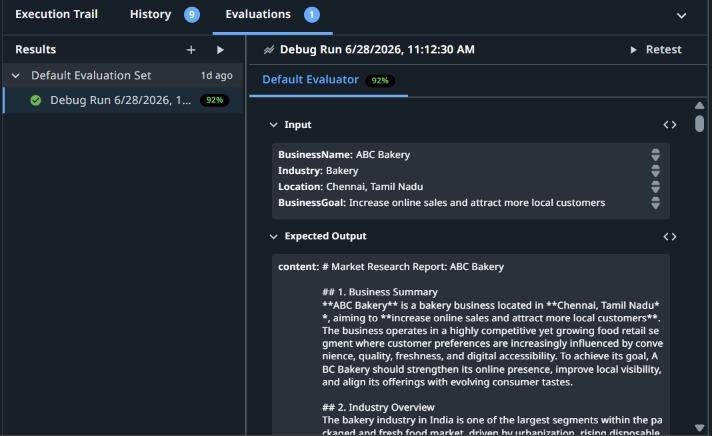Click the scrollbar up arrow
712x436 pixels.
click(699, 105)
